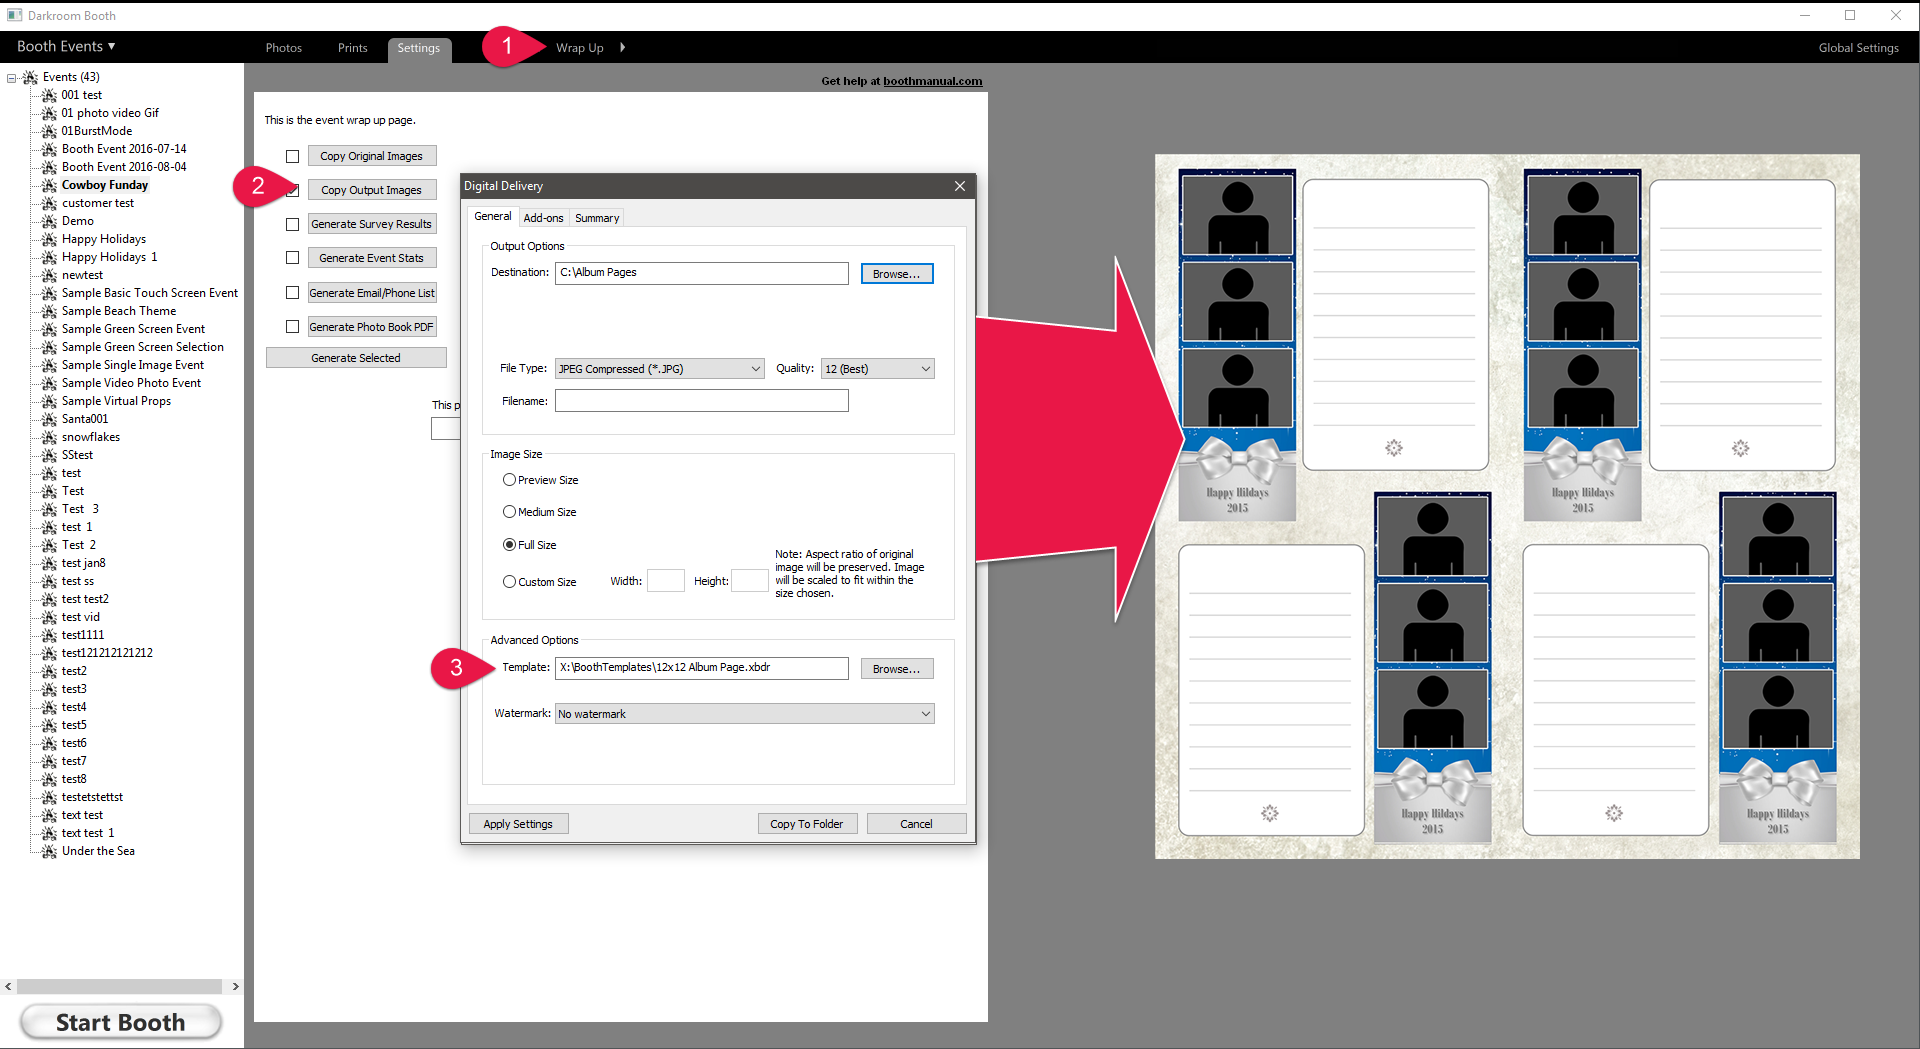Click the Events root node icon
The image size is (1920, 1049).
pyautogui.click(x=30, y=77)
